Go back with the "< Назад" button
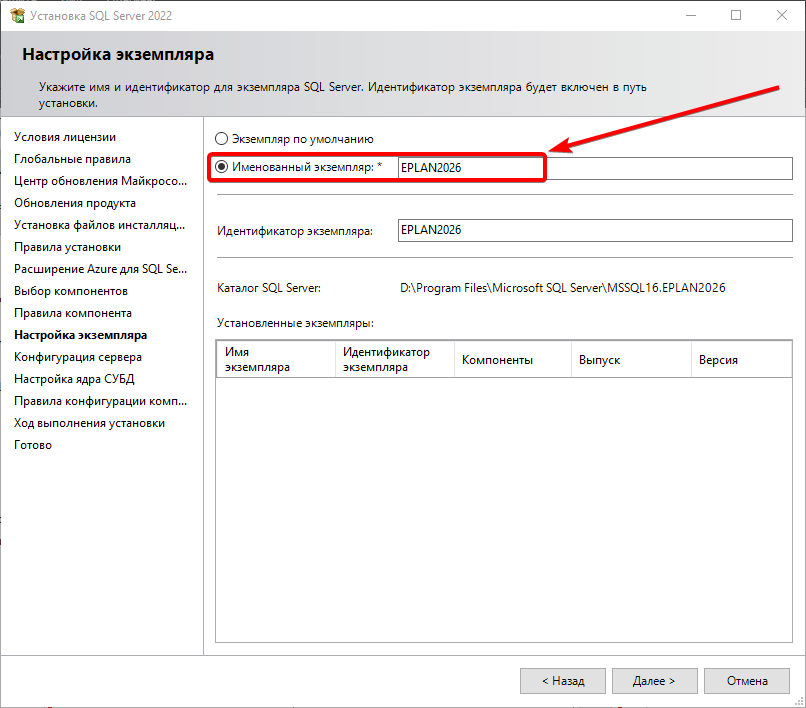 tap(563, 681)
